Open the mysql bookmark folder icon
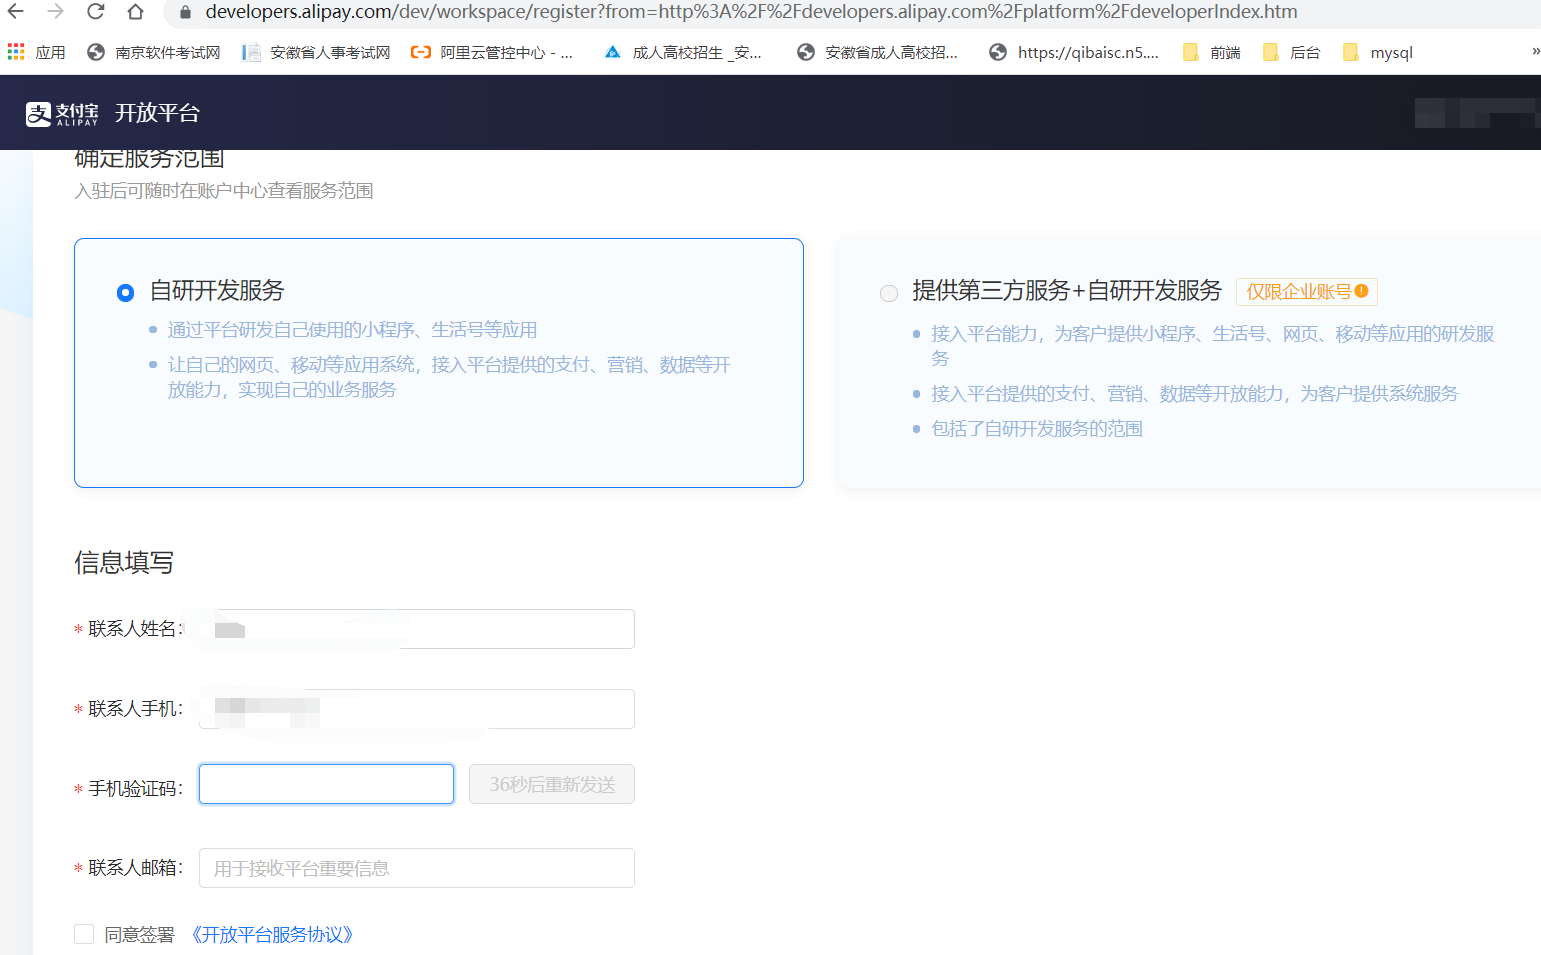This screenshot has height=955, width=1541. [1352, 51]
